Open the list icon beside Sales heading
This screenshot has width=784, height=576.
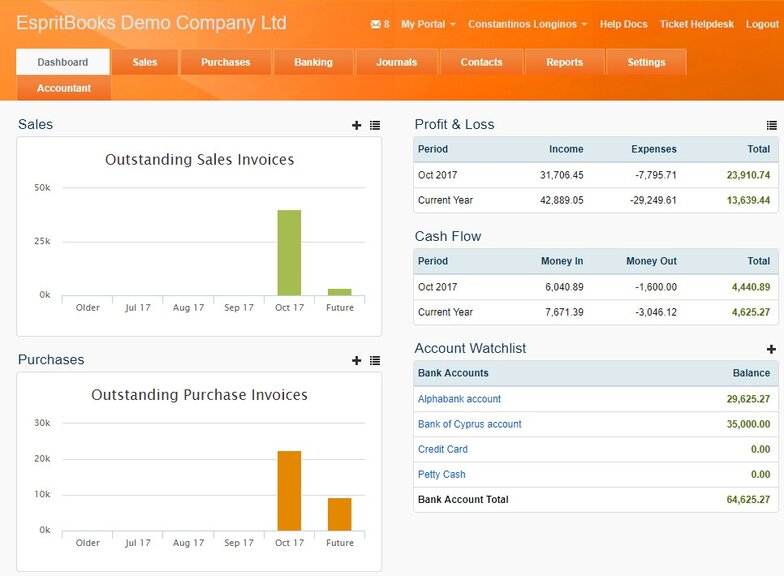[x=375, y=125]
